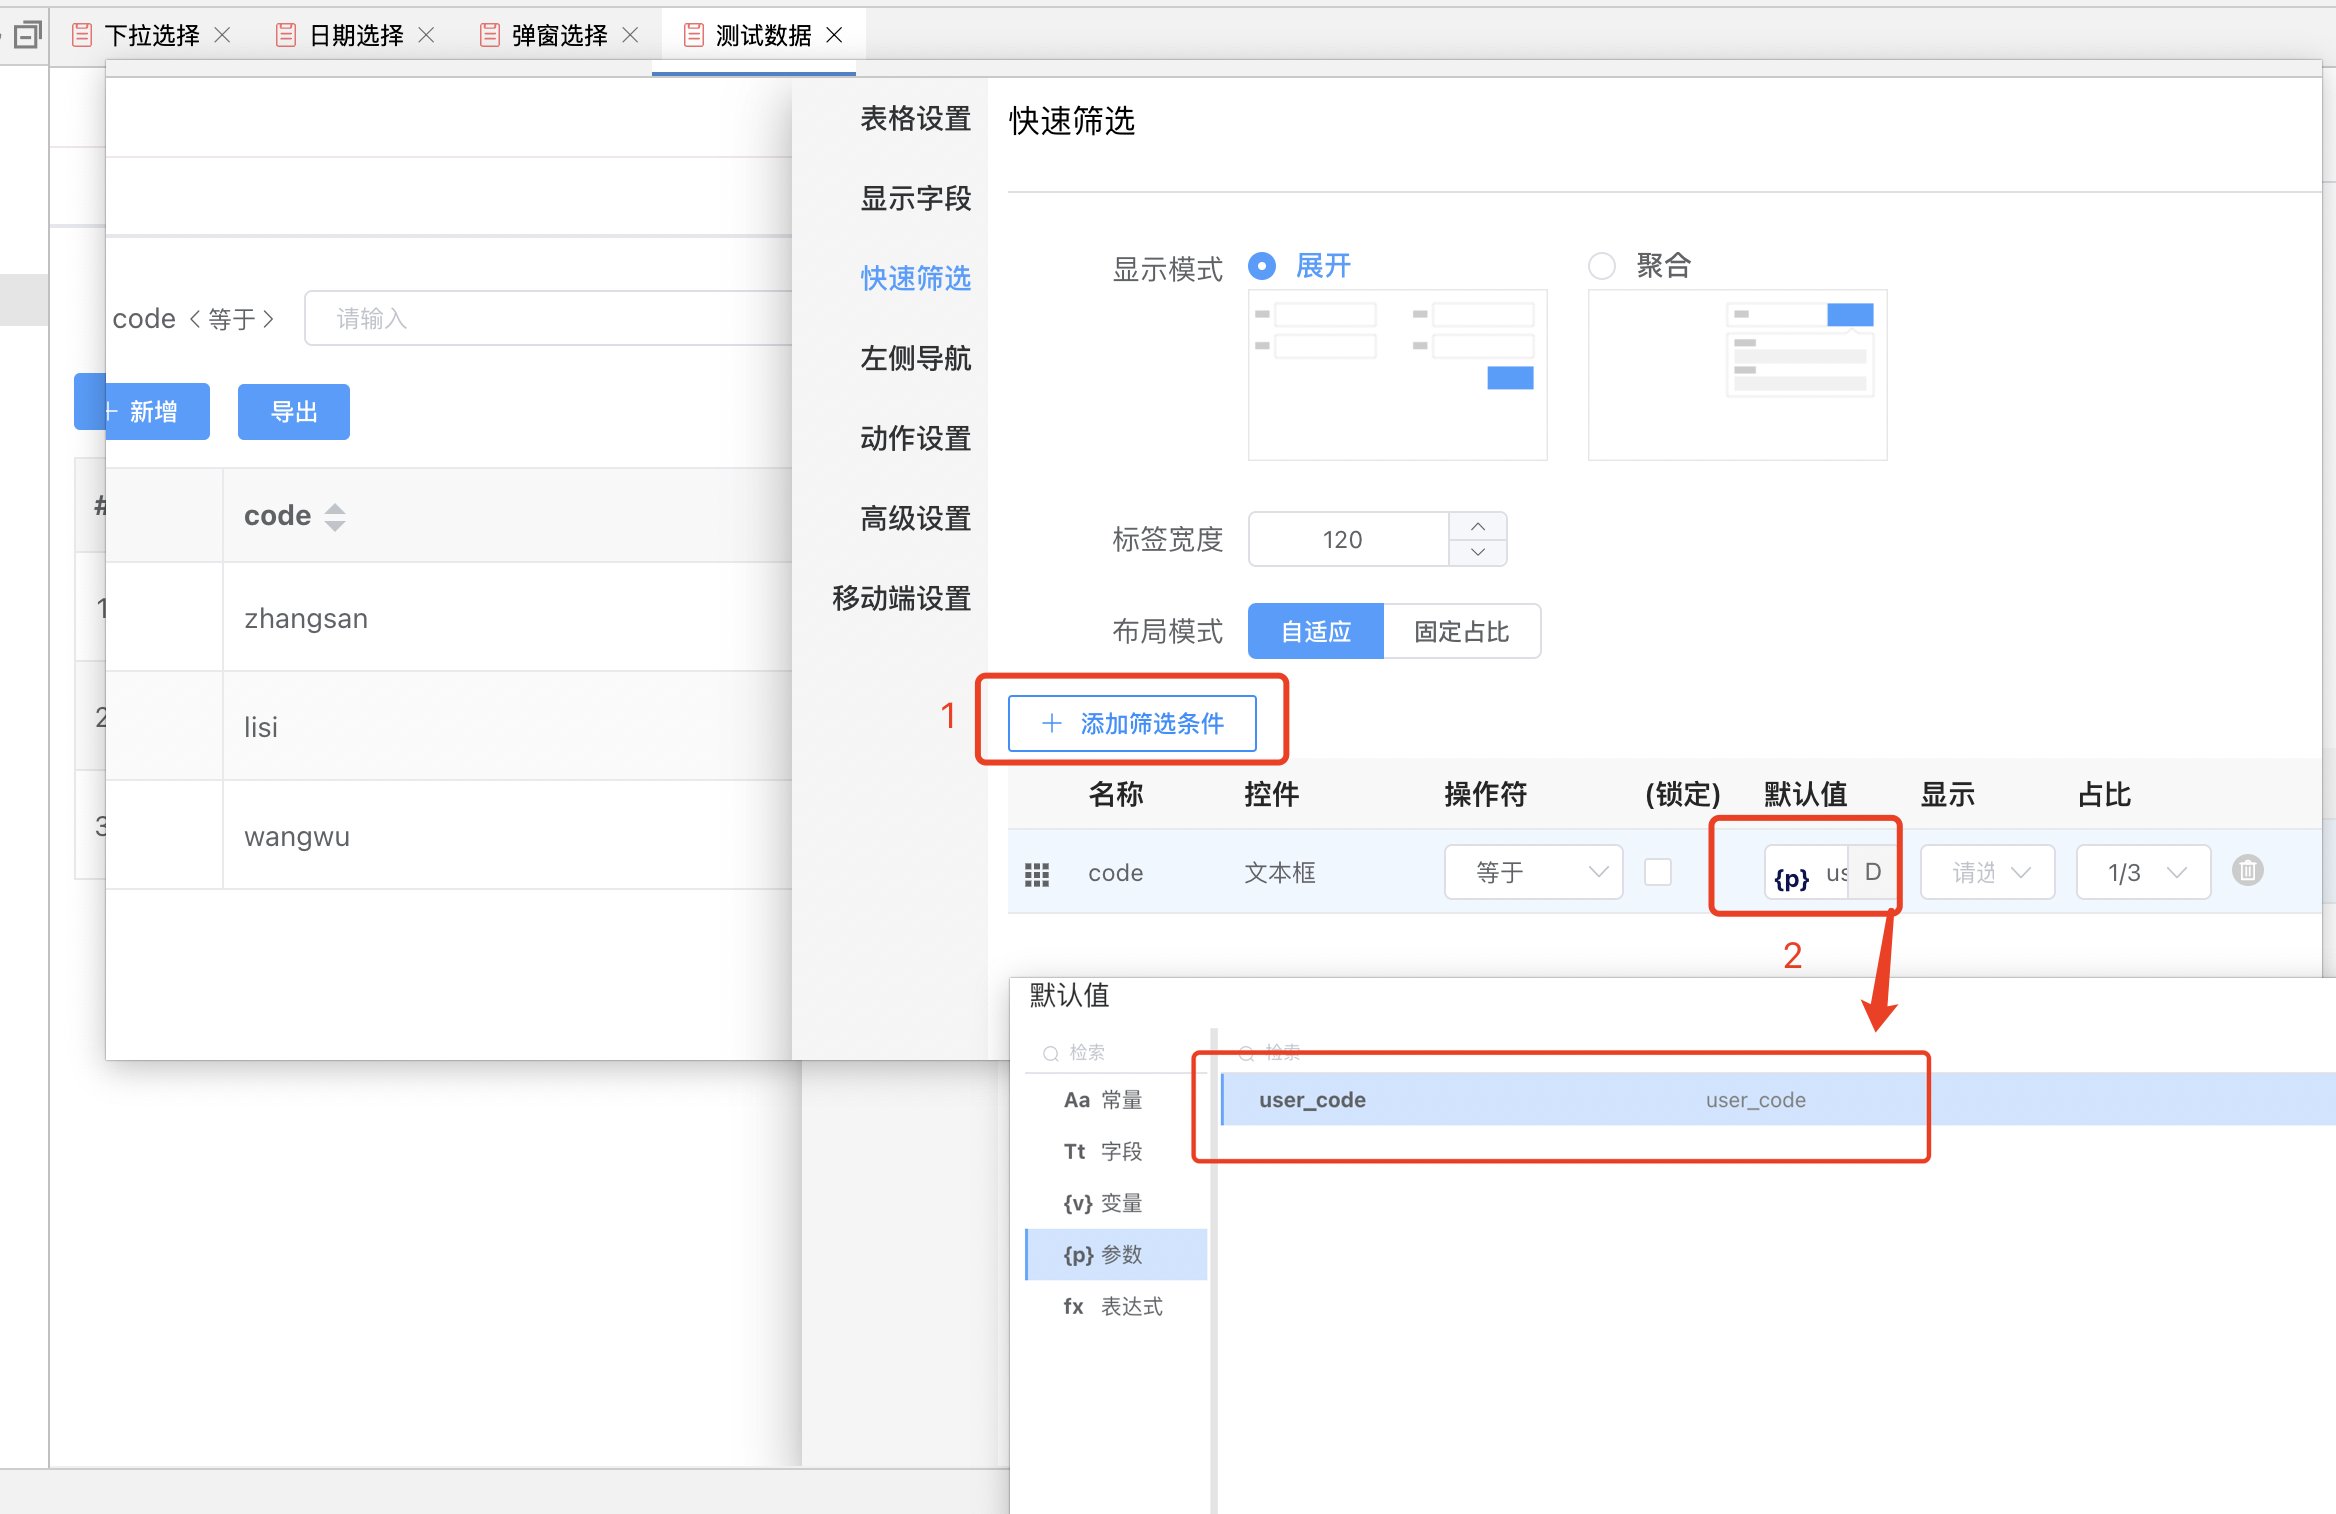Image resolution: width=2336 pixels, height=1514 pixels.
Task: Click the D button in default value field
Action: point(1872,872)
